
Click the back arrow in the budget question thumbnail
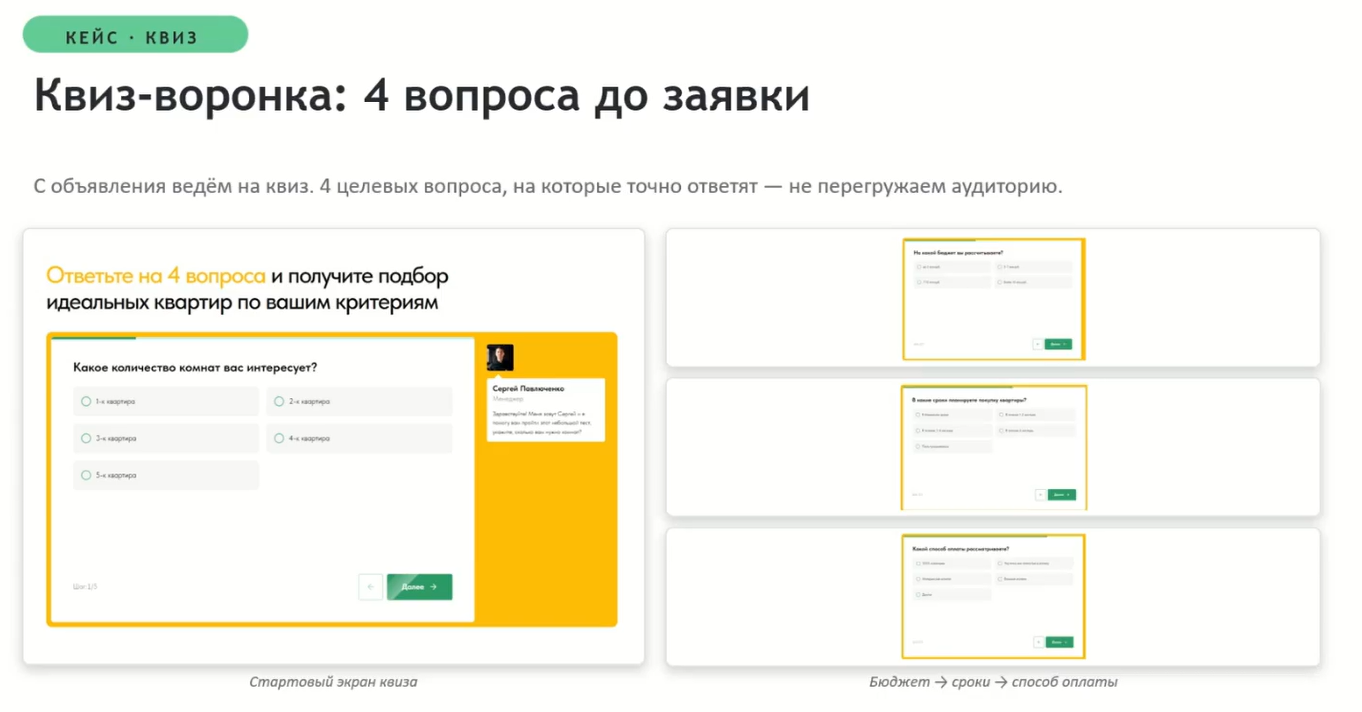click(1038, 344)
